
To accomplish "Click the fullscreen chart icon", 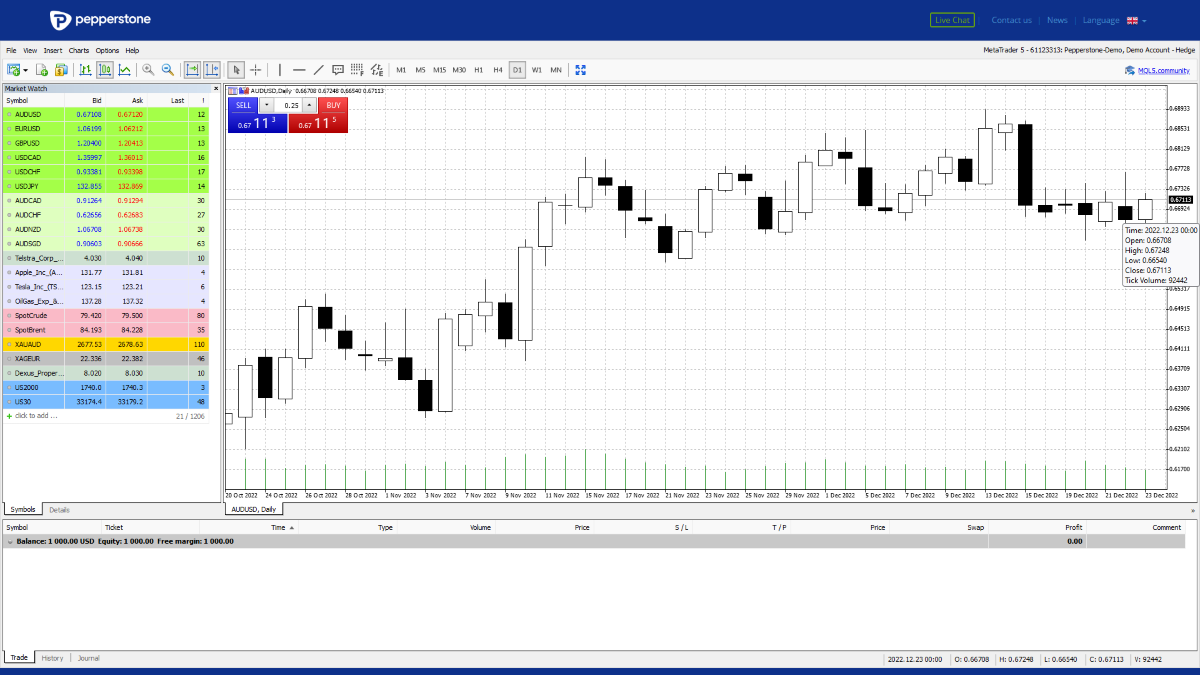I will [x=580, y=70].
